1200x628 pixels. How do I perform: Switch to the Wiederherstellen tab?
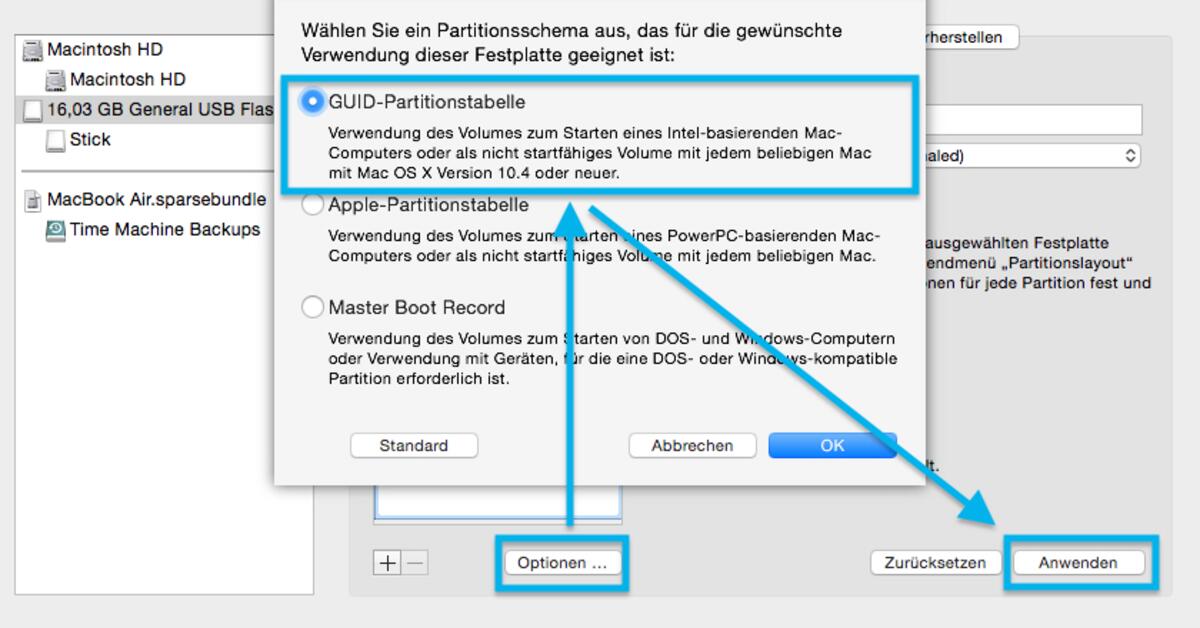tap(970, 38)
